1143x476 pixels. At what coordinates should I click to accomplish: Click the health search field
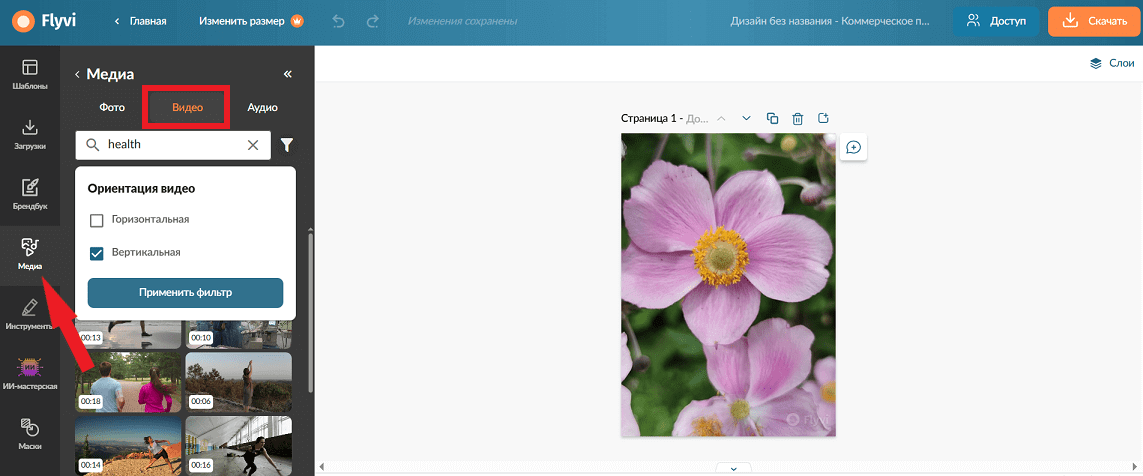(173, 145)
